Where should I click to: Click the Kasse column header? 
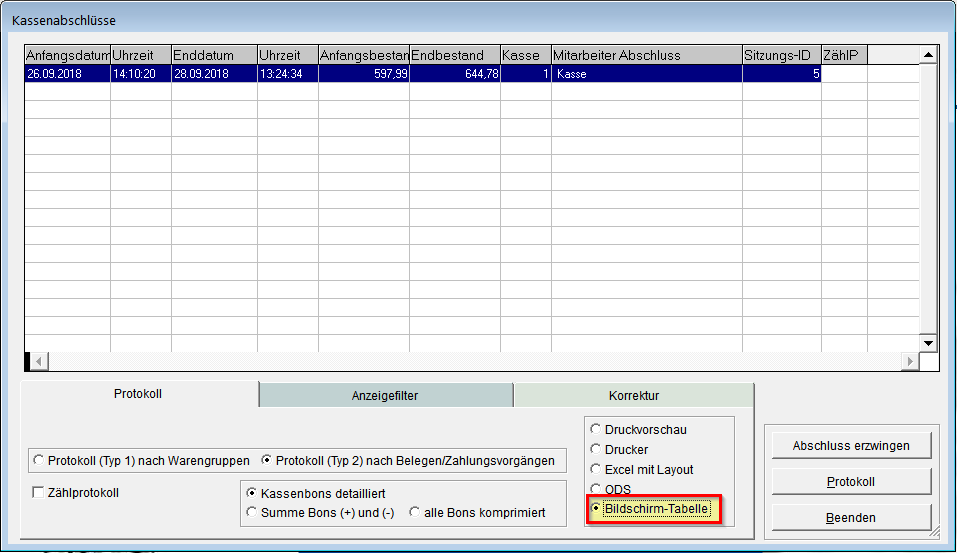tap(526, 55)
